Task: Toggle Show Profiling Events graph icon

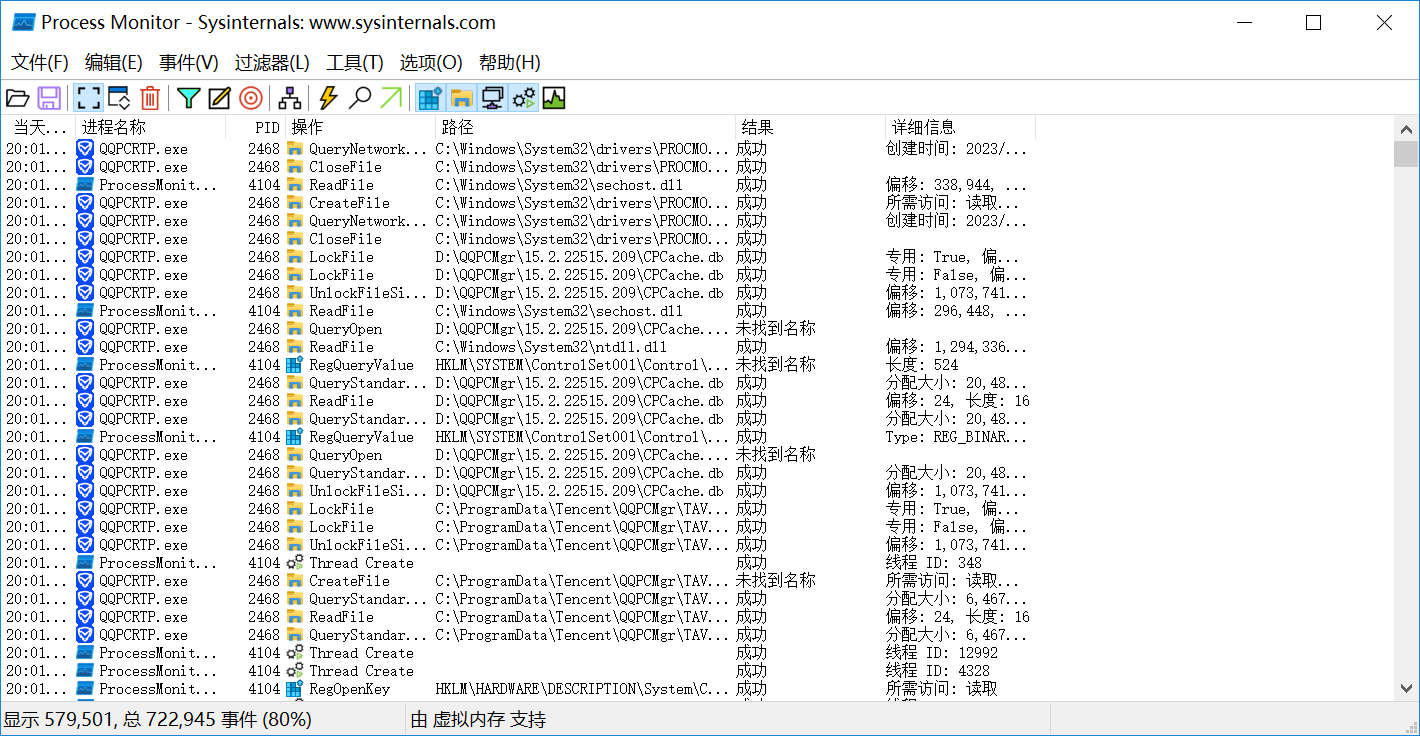Action: tap(554, 98)
